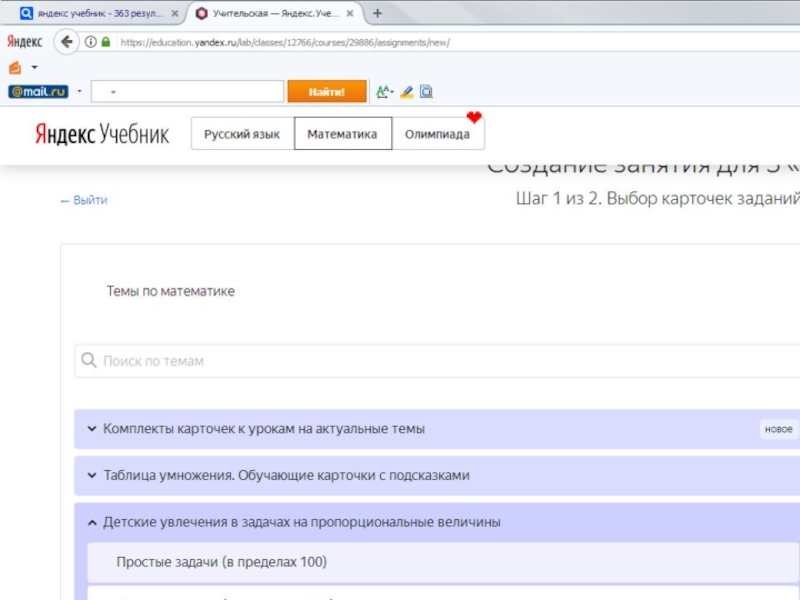Viewport: 800px width, 600px height.
Task: Click the green padlock security icon
Action: [106, 42]
